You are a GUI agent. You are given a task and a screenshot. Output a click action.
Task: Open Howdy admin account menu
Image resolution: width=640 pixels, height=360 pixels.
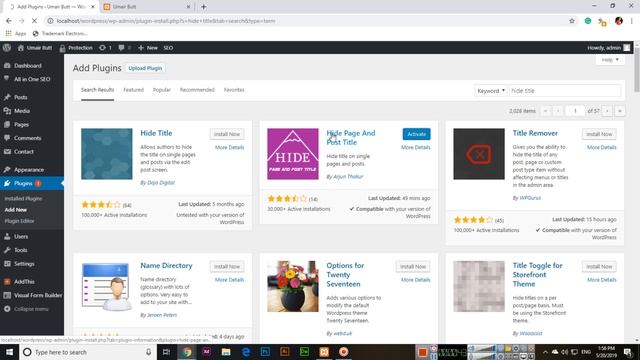609,48
